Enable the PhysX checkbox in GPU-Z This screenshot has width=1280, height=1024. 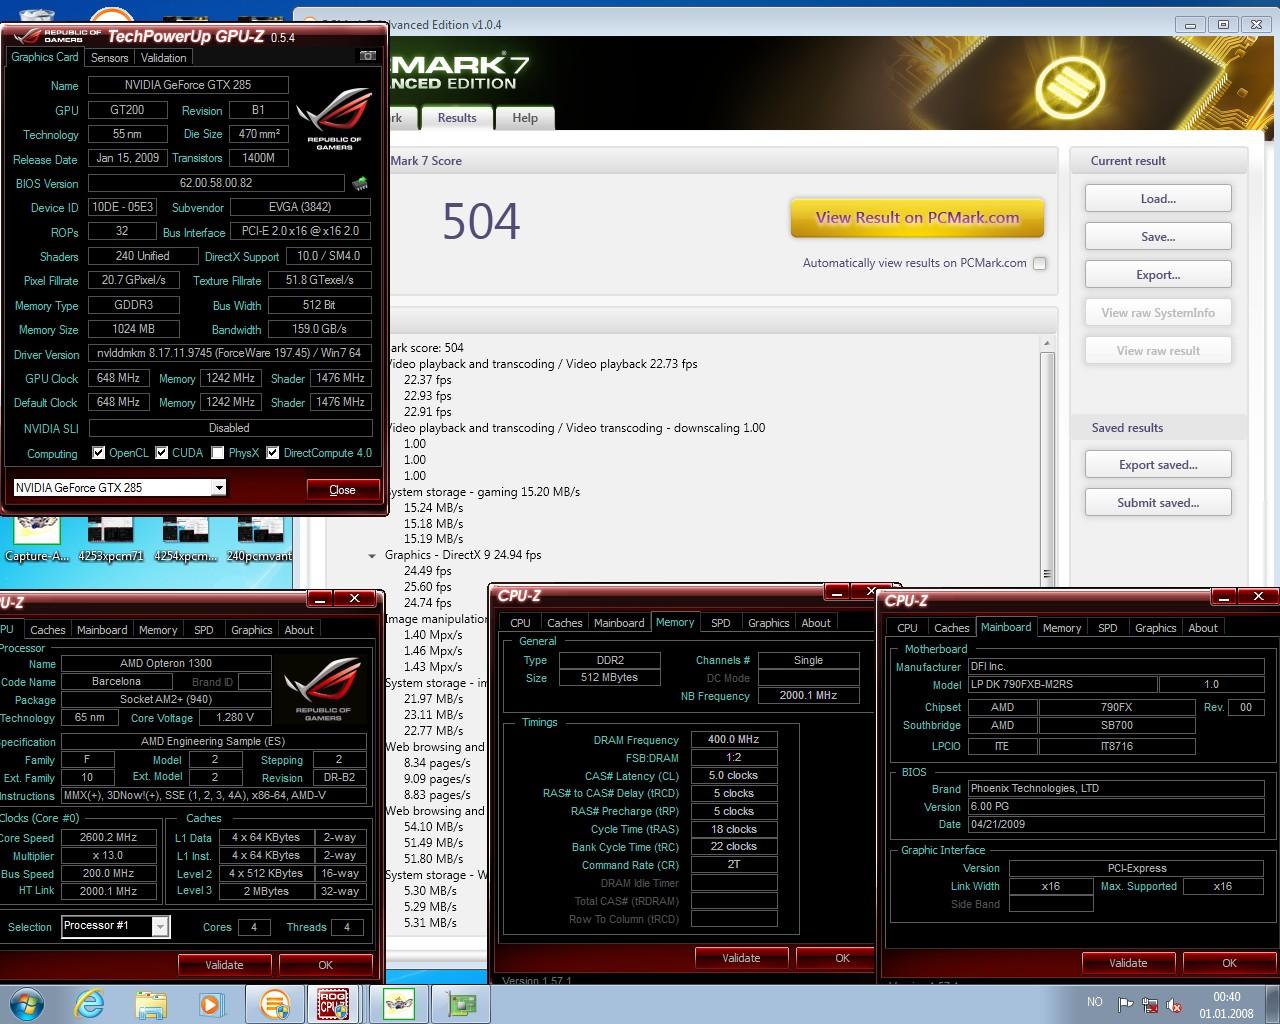point(217,453)
